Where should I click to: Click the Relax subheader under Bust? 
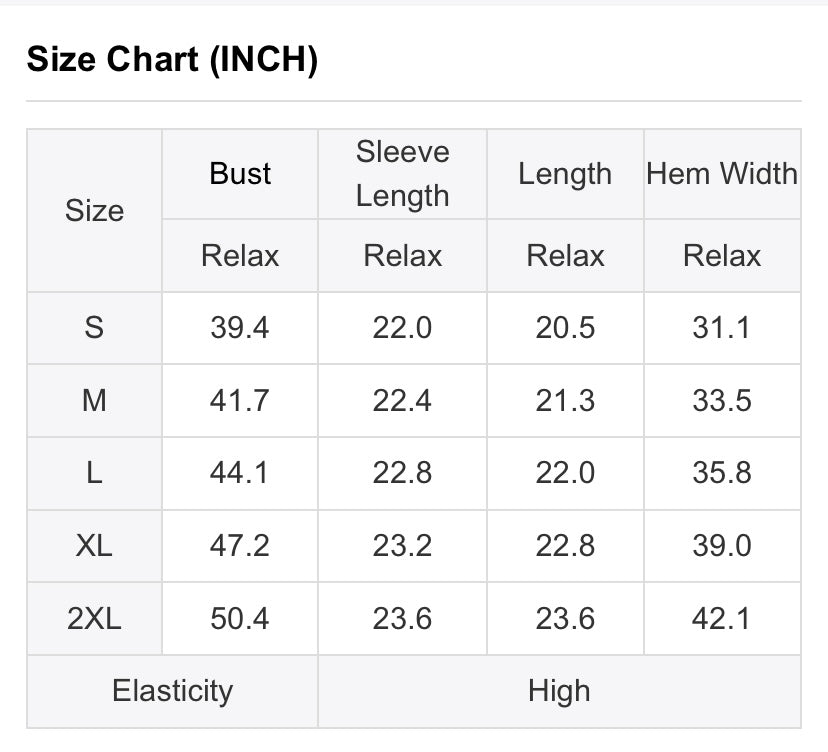point(240,256)
